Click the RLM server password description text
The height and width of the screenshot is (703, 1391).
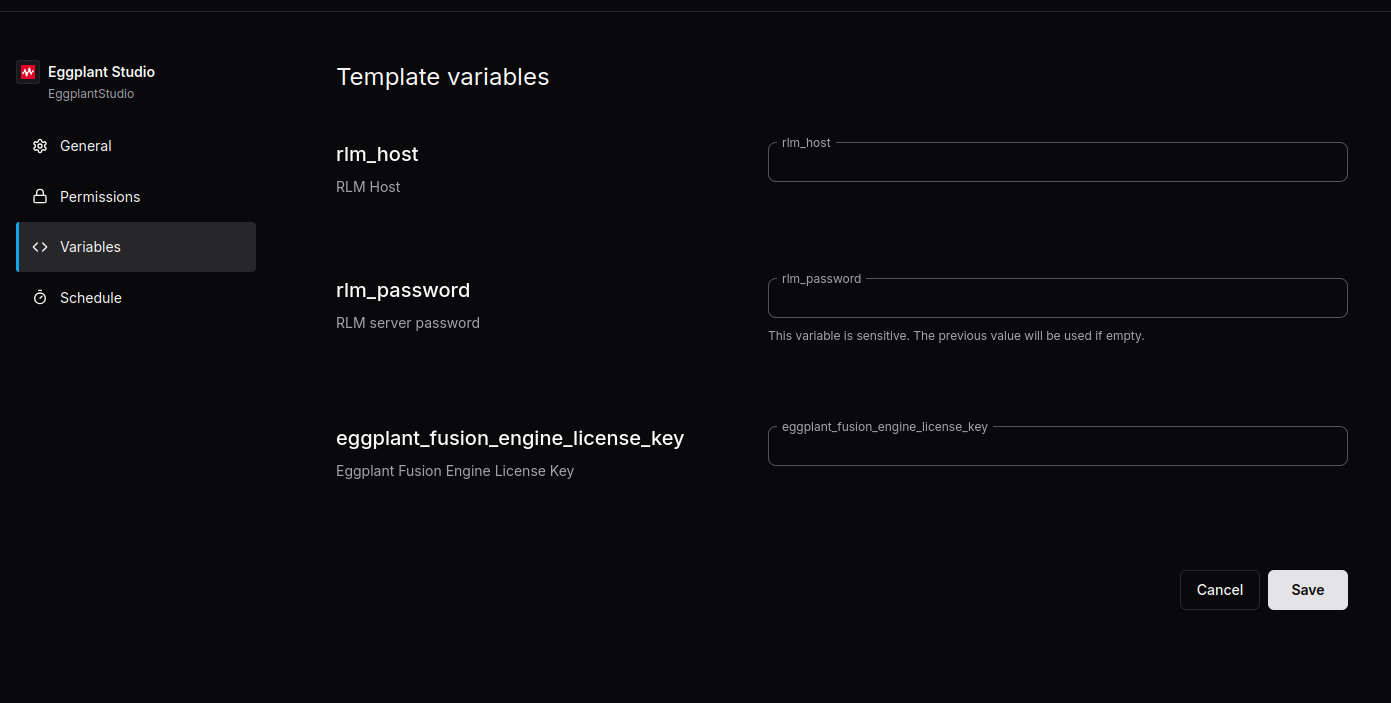click(x=408, y=322)
